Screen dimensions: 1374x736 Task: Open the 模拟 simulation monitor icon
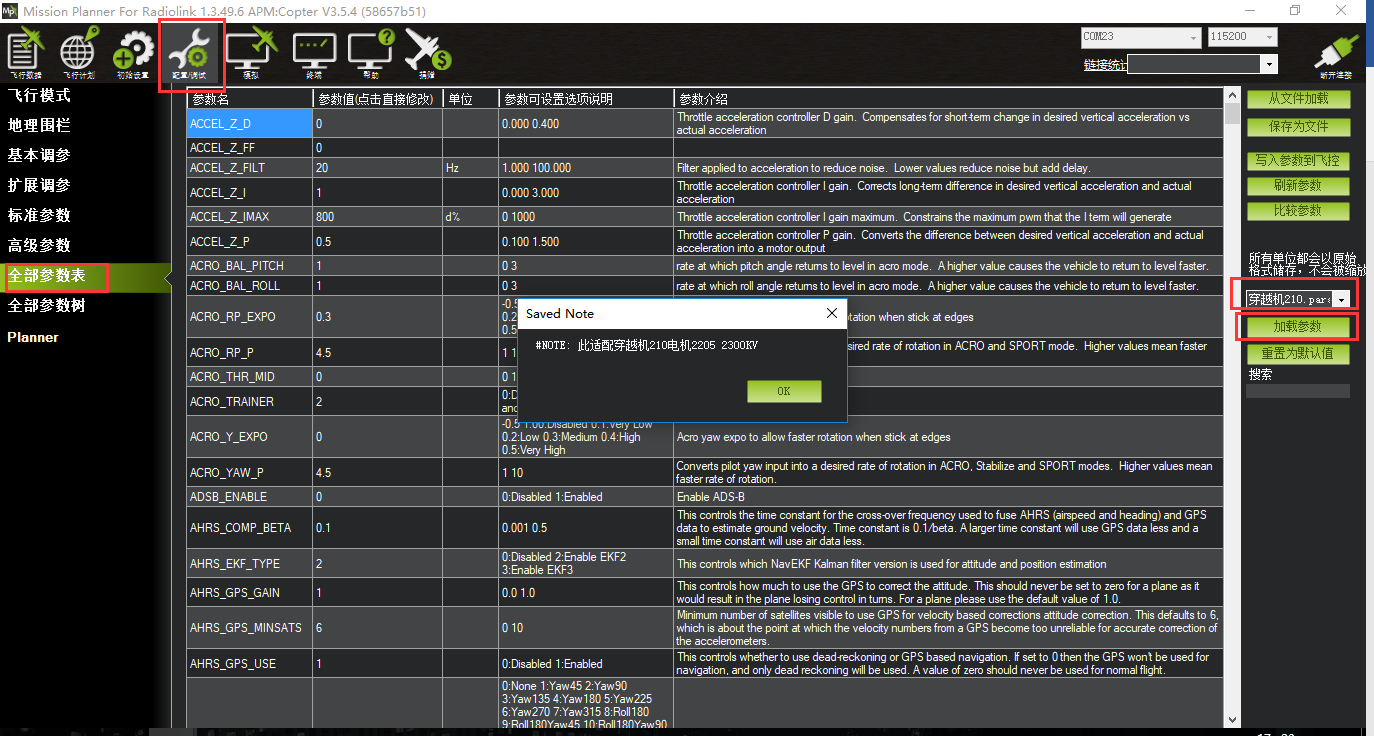pos(250,52)
